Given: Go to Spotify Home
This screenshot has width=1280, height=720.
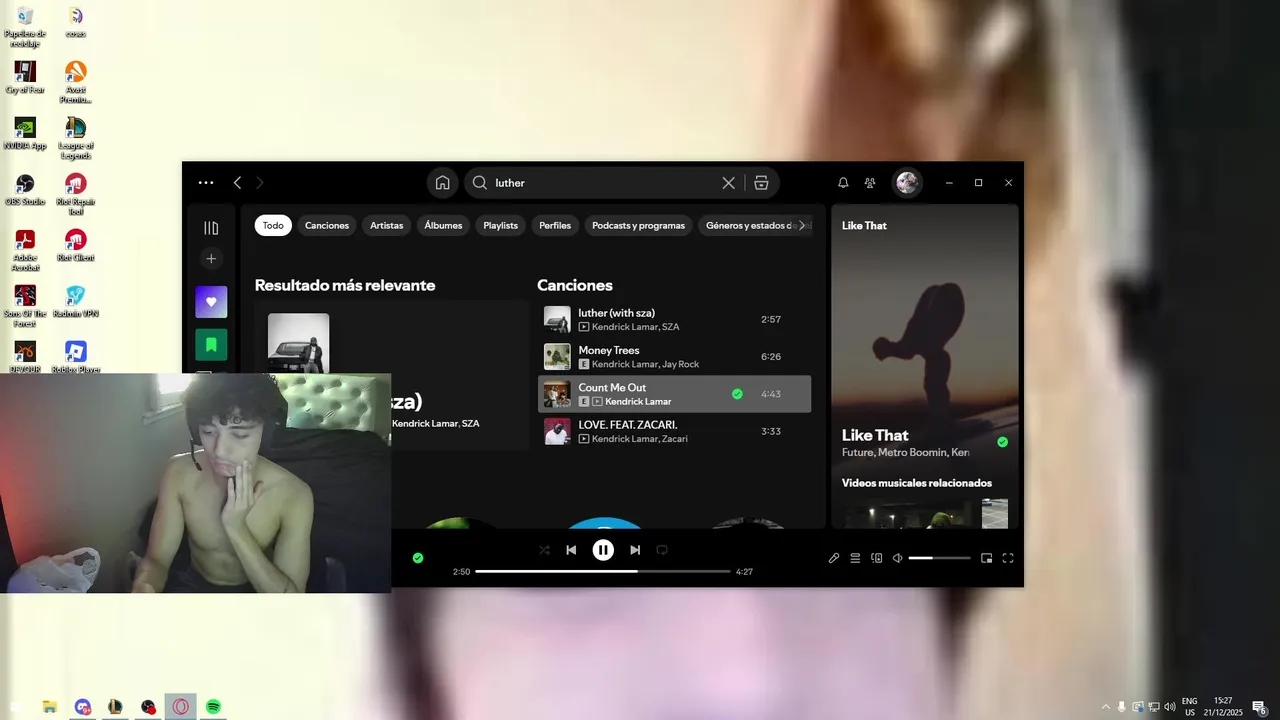Looking at the screenshot, I should coord(442,183).
